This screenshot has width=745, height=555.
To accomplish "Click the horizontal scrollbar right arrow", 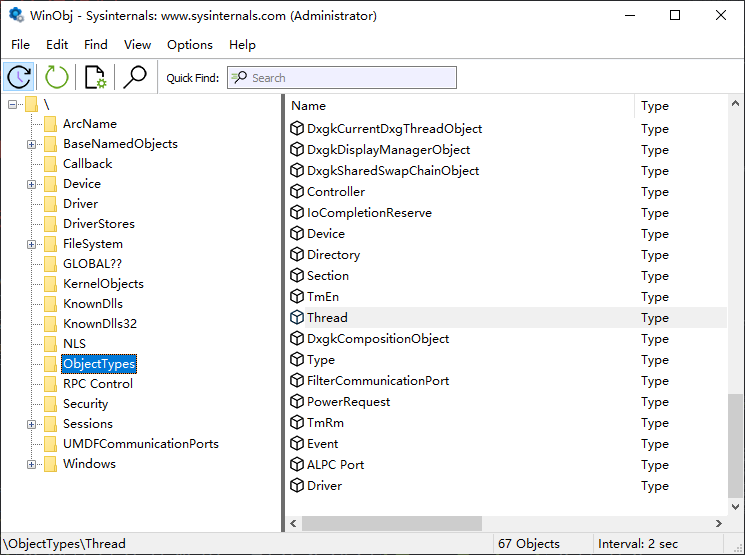I will tap(719, 524).
